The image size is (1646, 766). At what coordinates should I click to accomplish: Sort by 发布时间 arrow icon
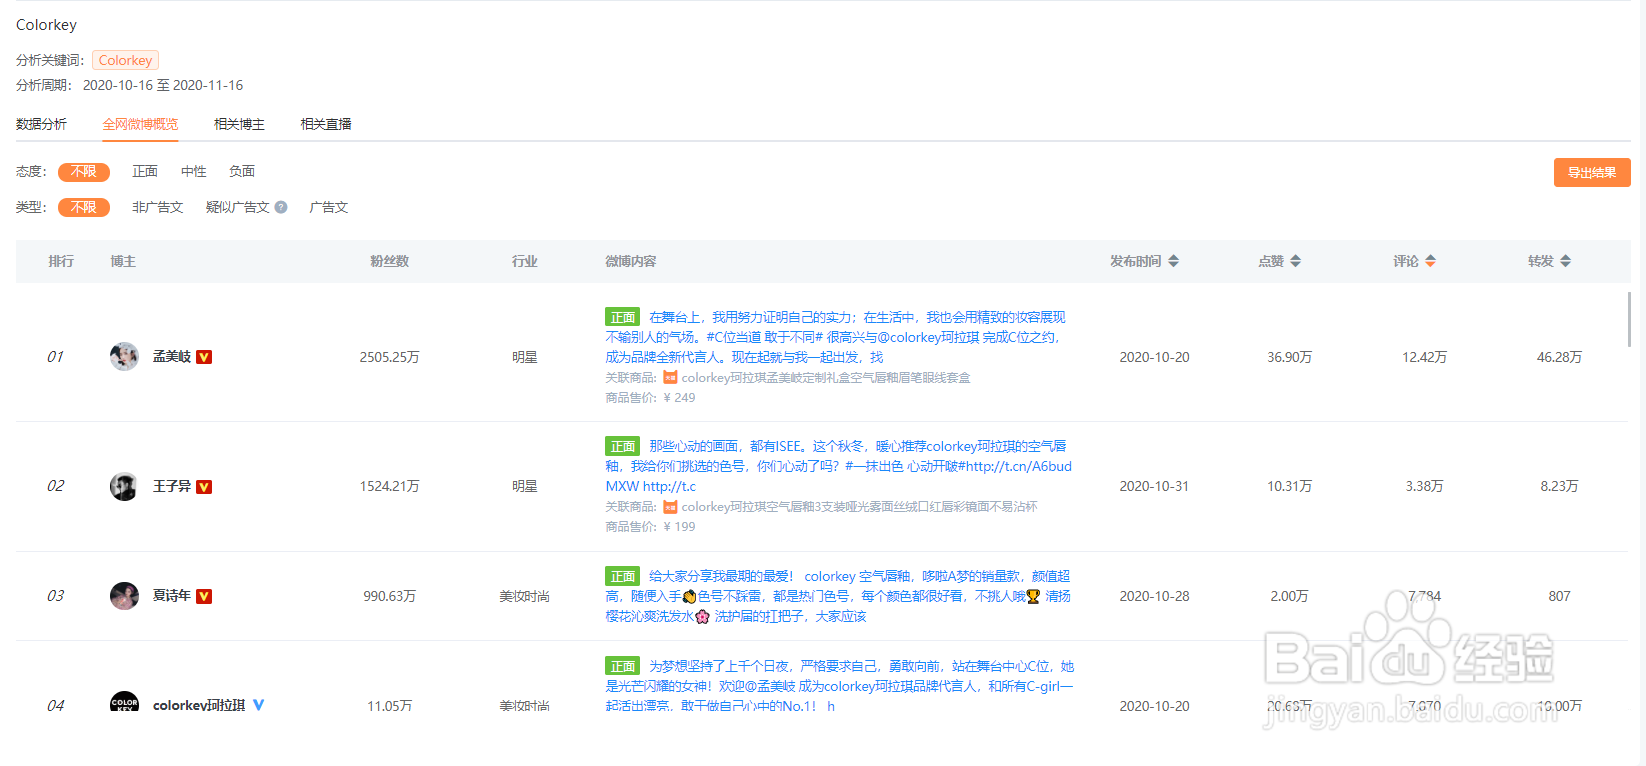coord(1174,261)
